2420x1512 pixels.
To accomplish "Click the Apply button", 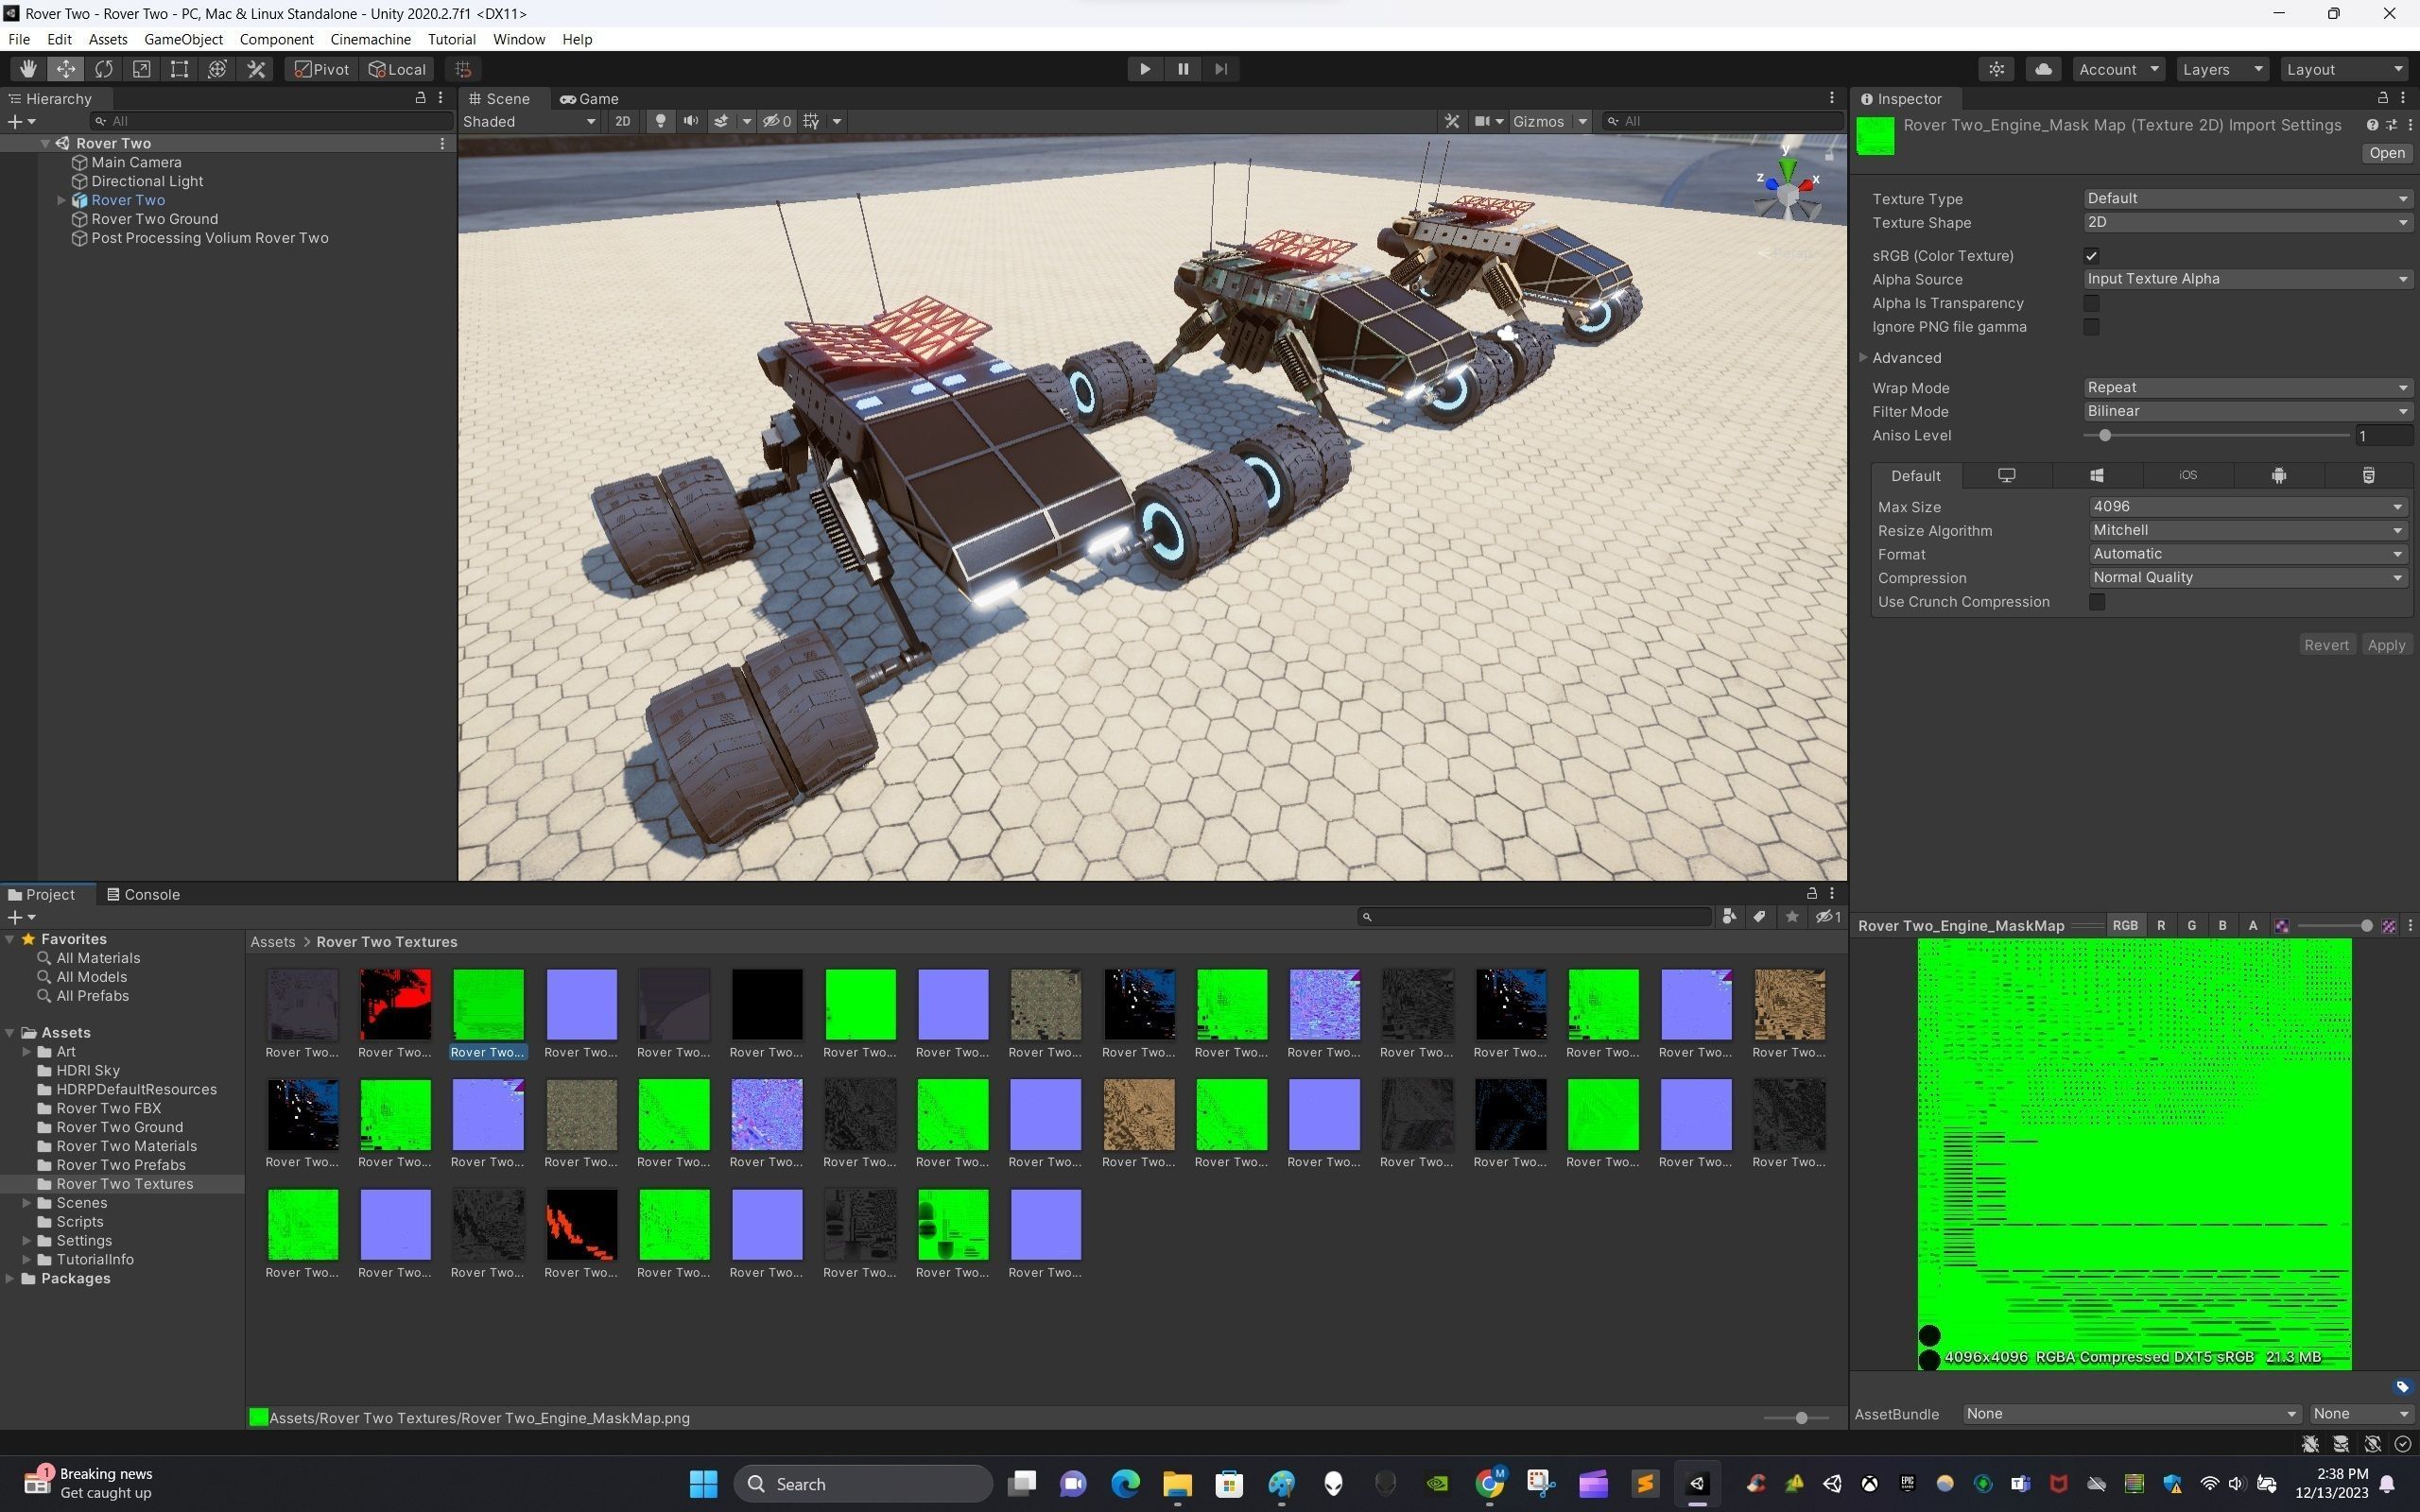I will coord(2385,645).
